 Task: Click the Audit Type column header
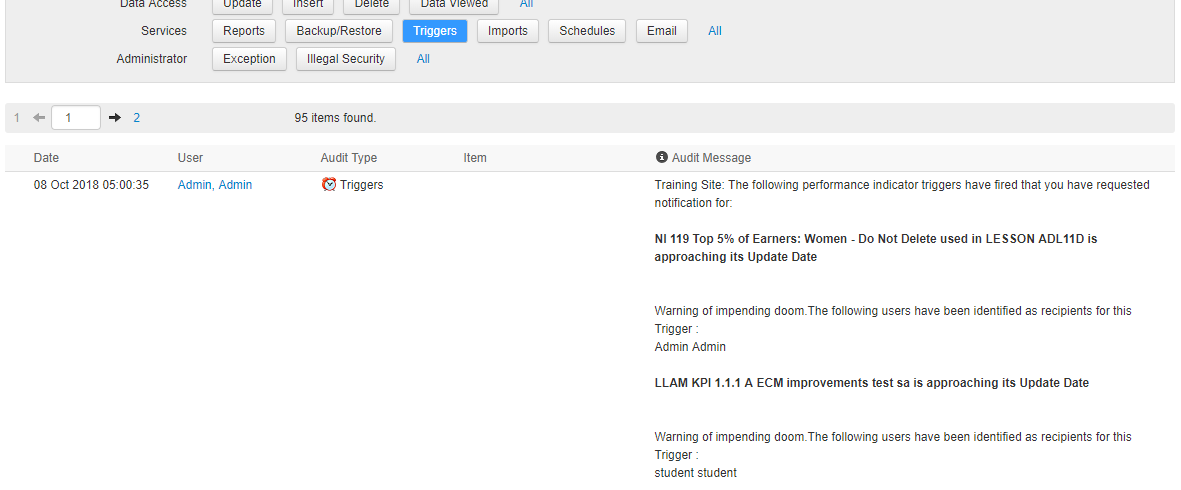[349, 158]
